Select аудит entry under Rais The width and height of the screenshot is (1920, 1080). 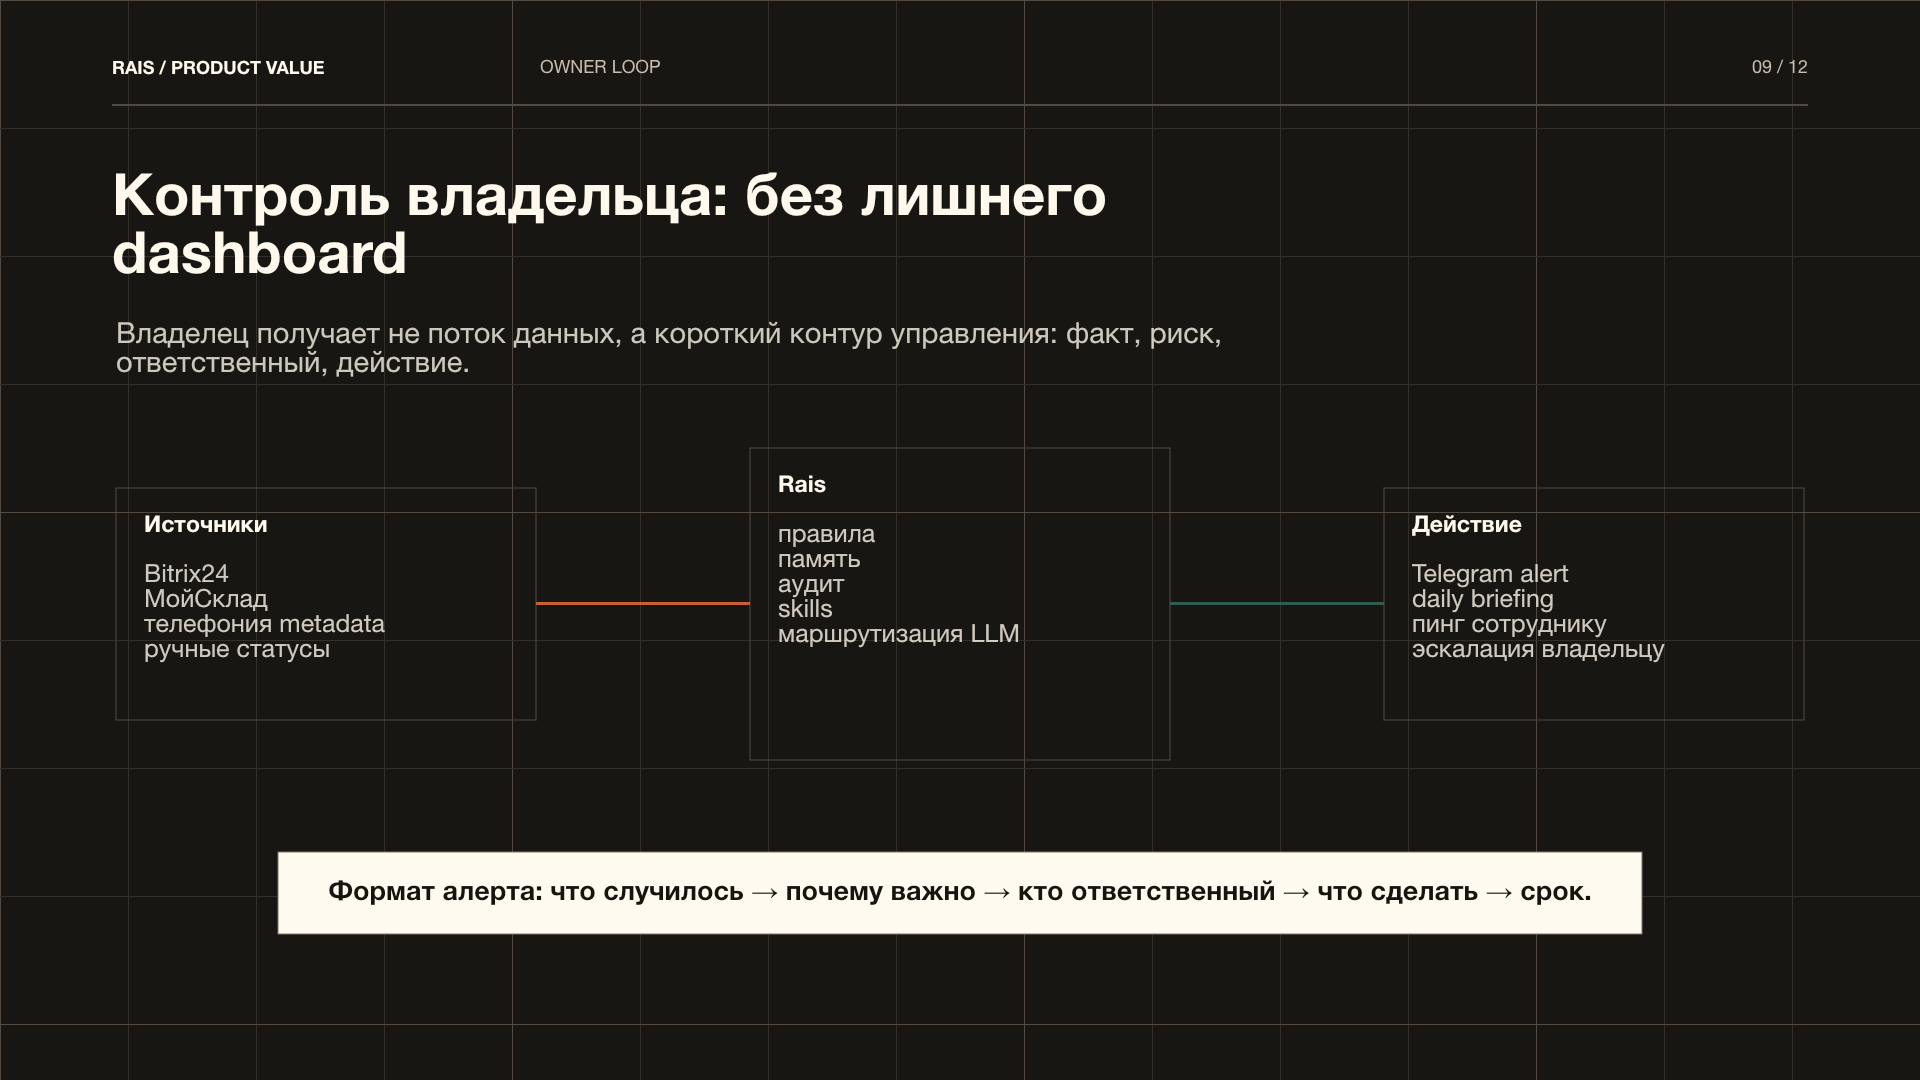[809, 584]
